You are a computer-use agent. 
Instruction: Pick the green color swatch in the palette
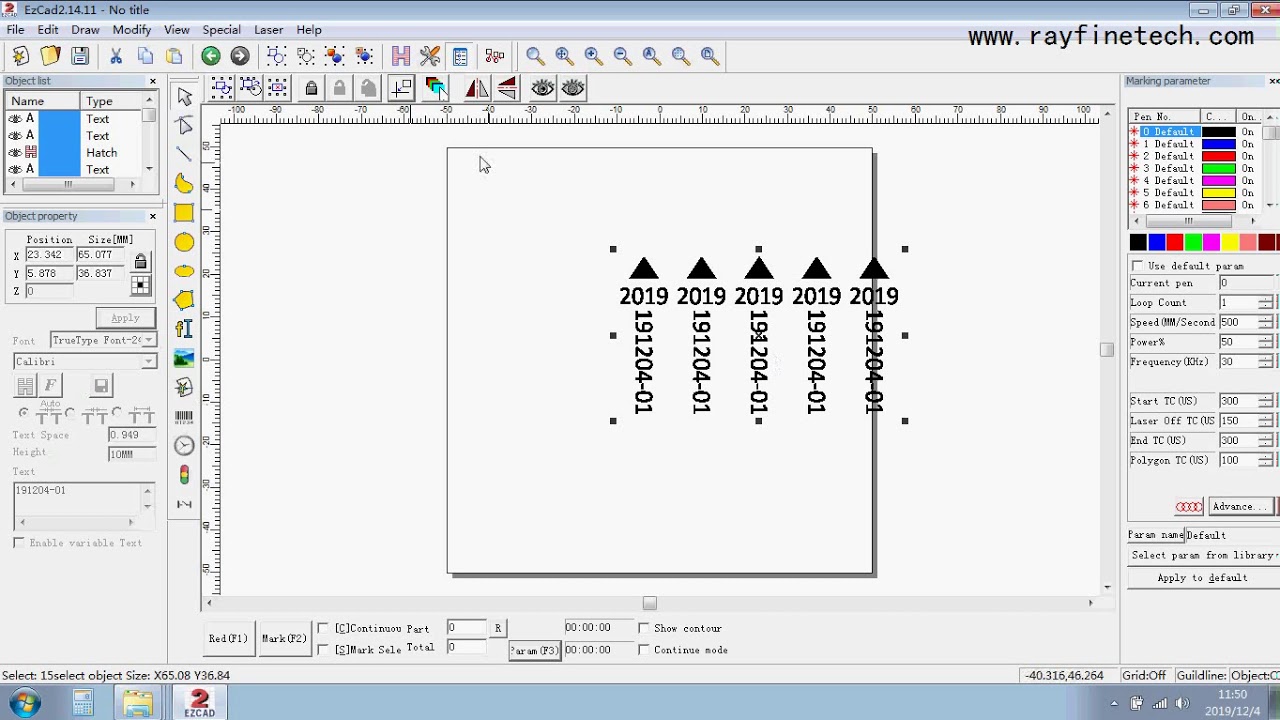[x=1193, y=242]
